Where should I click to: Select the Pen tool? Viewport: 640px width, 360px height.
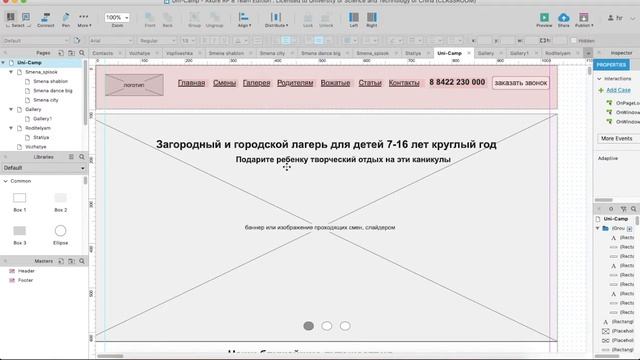66,19
